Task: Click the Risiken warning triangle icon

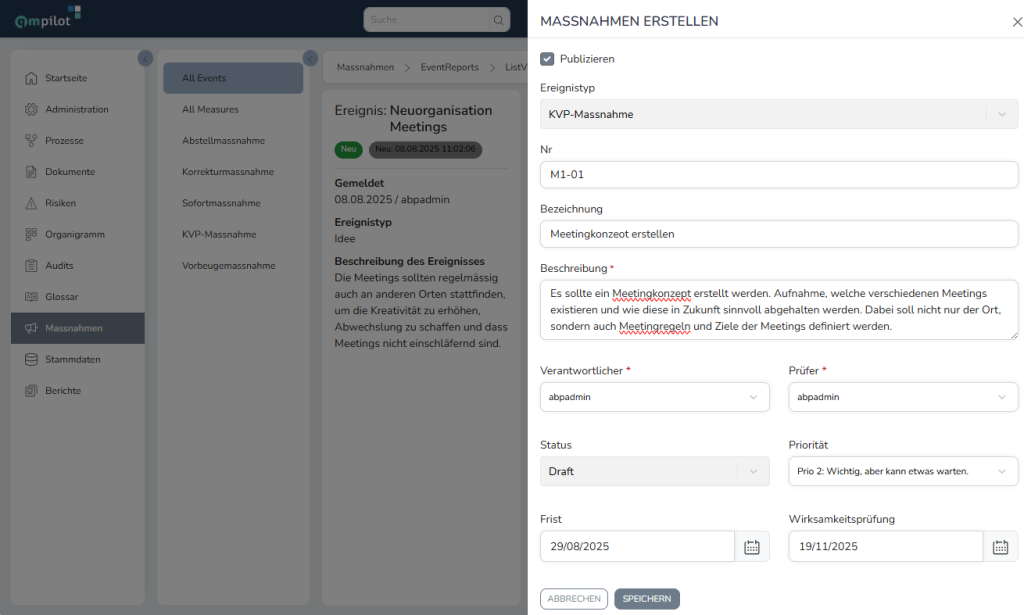Action: pos(31,203)
